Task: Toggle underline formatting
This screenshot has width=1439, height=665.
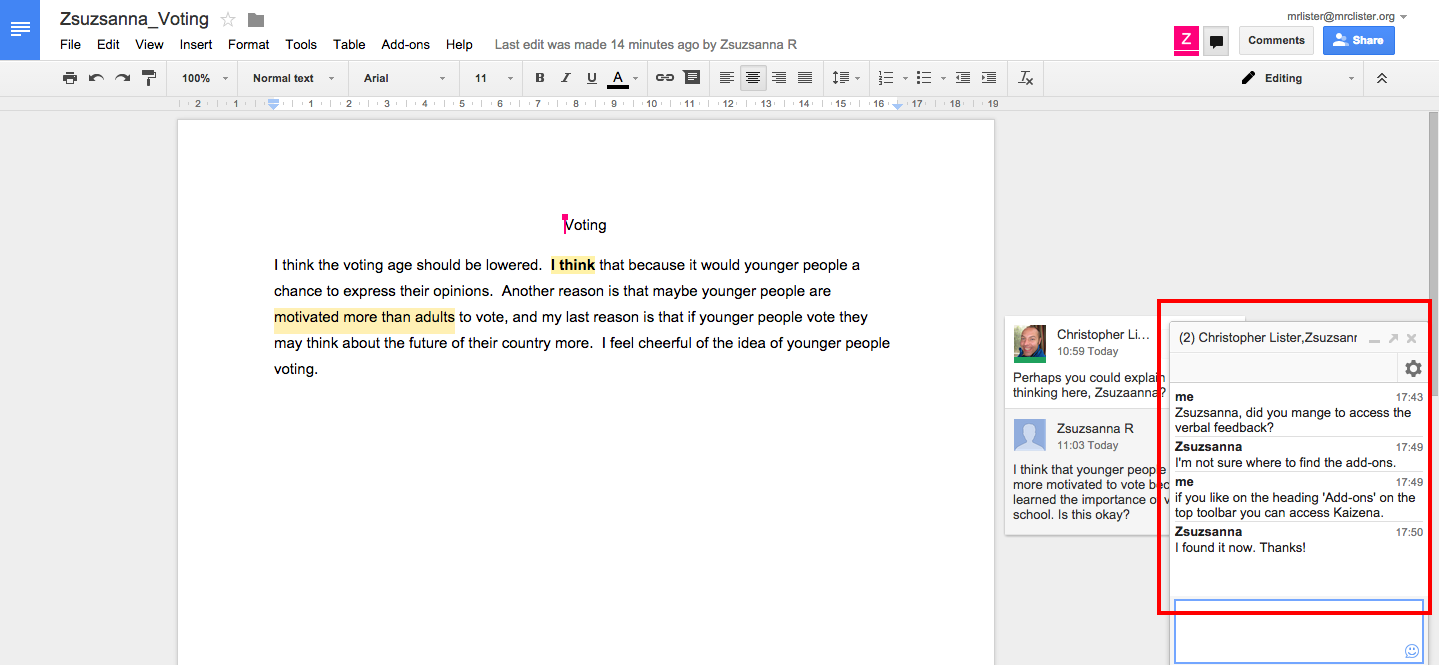Action: tap(592, 78)
